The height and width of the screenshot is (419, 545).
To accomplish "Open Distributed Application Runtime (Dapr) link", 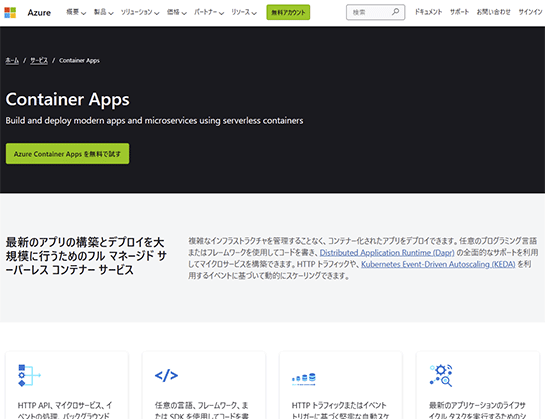I will 387,252.
